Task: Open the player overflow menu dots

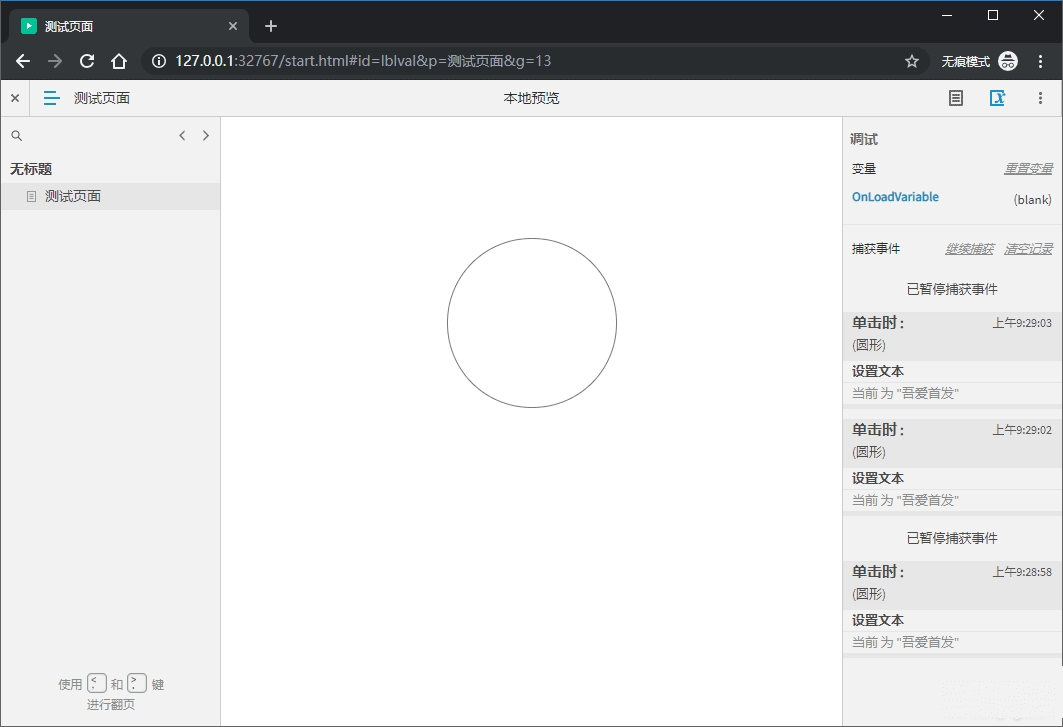Action: (1040, 98)
